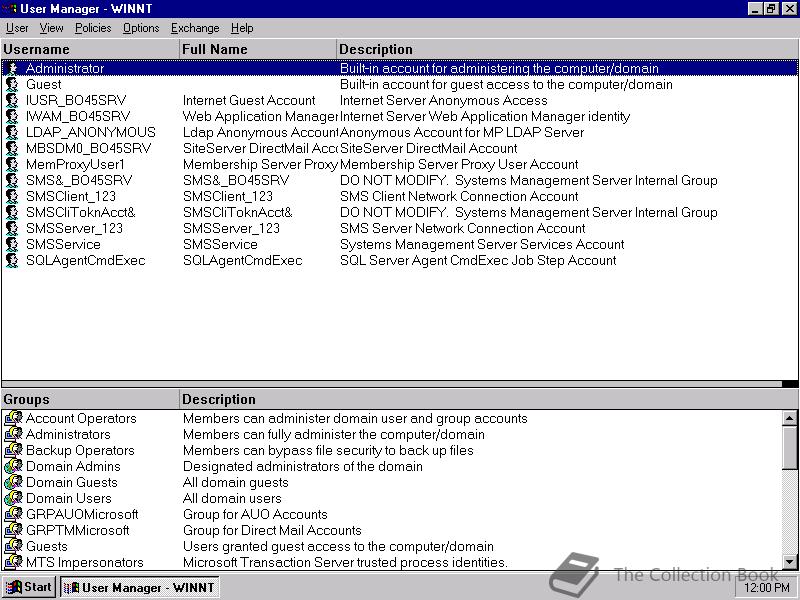Click the Administrator user icon

(x=12, y=68)
